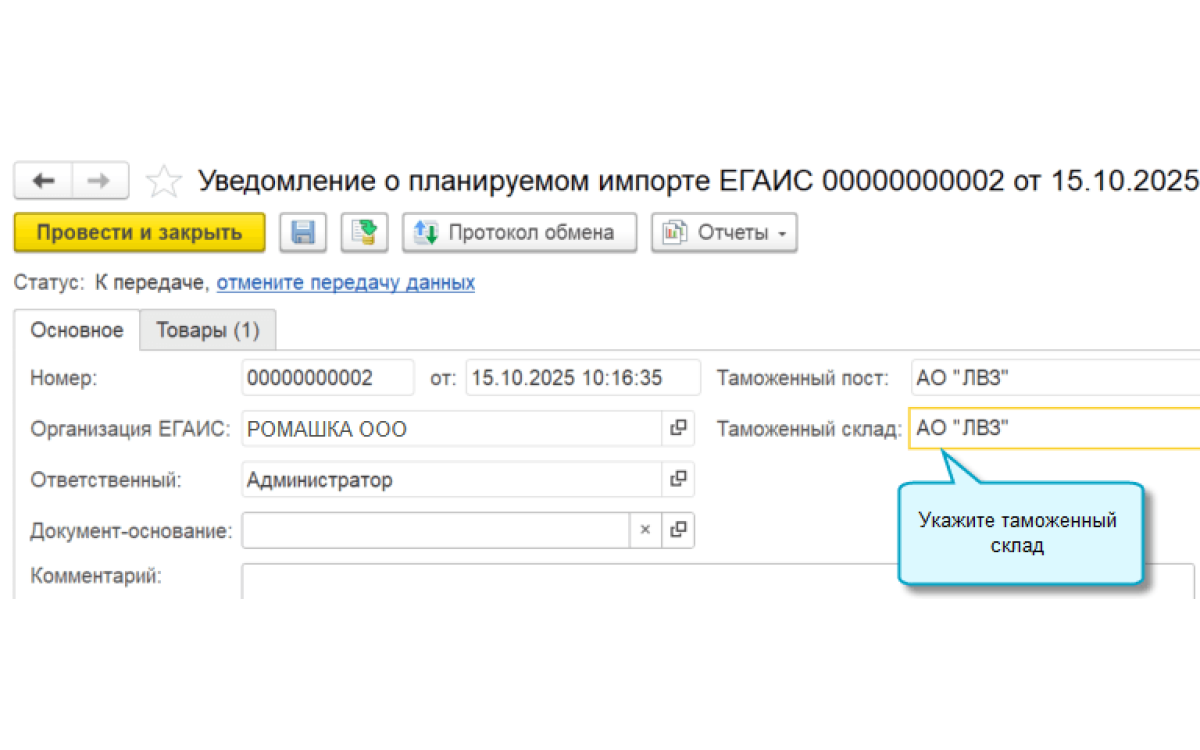Click the forward navigation arrow
The width and height of the screenshot is (1200, 750).
coord(97,180)
